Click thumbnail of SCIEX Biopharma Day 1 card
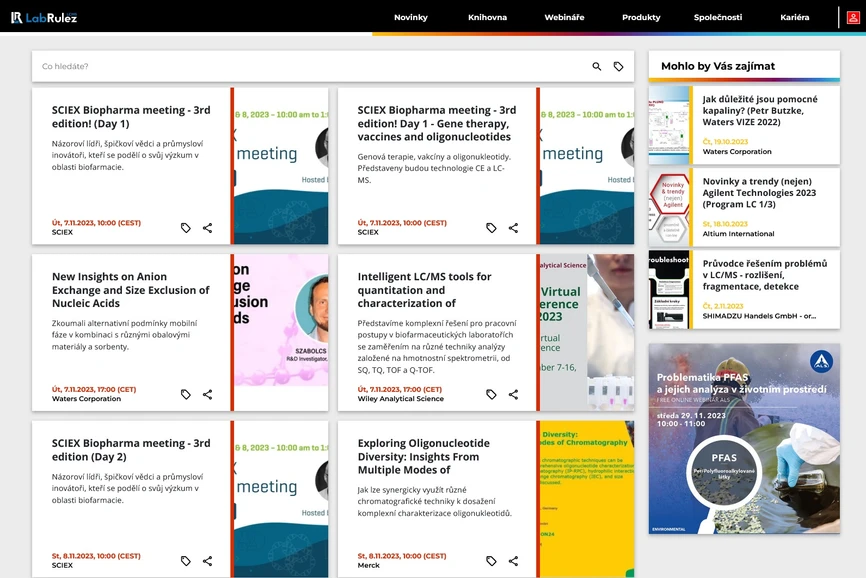The image size is (866, 578). 281,166
